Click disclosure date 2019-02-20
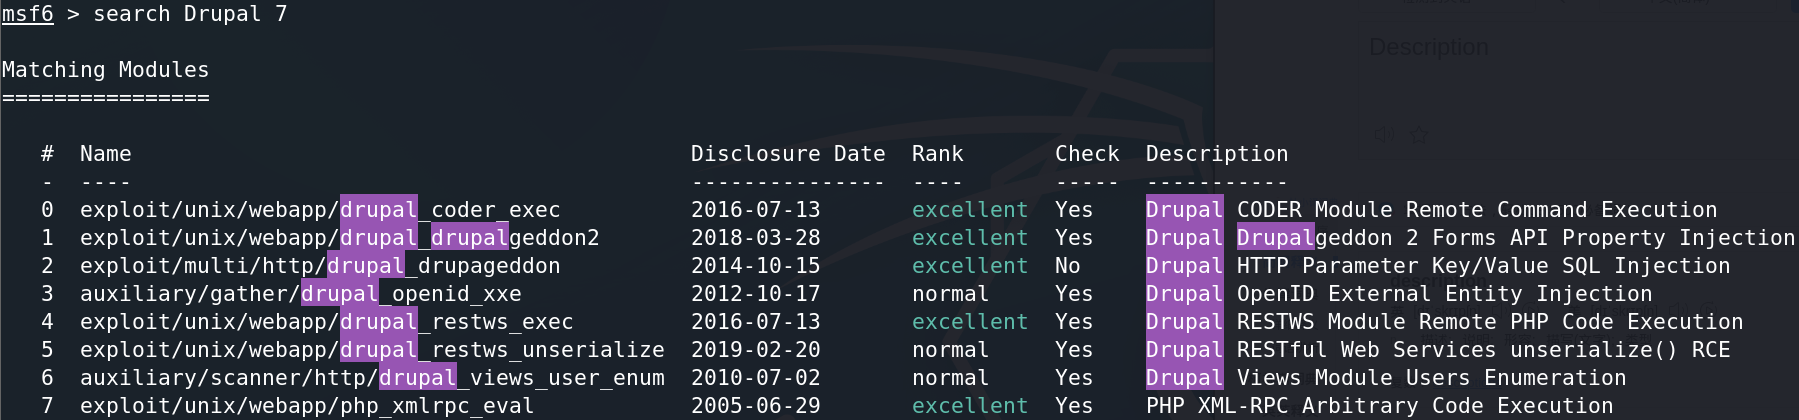 tap(756, 350)
